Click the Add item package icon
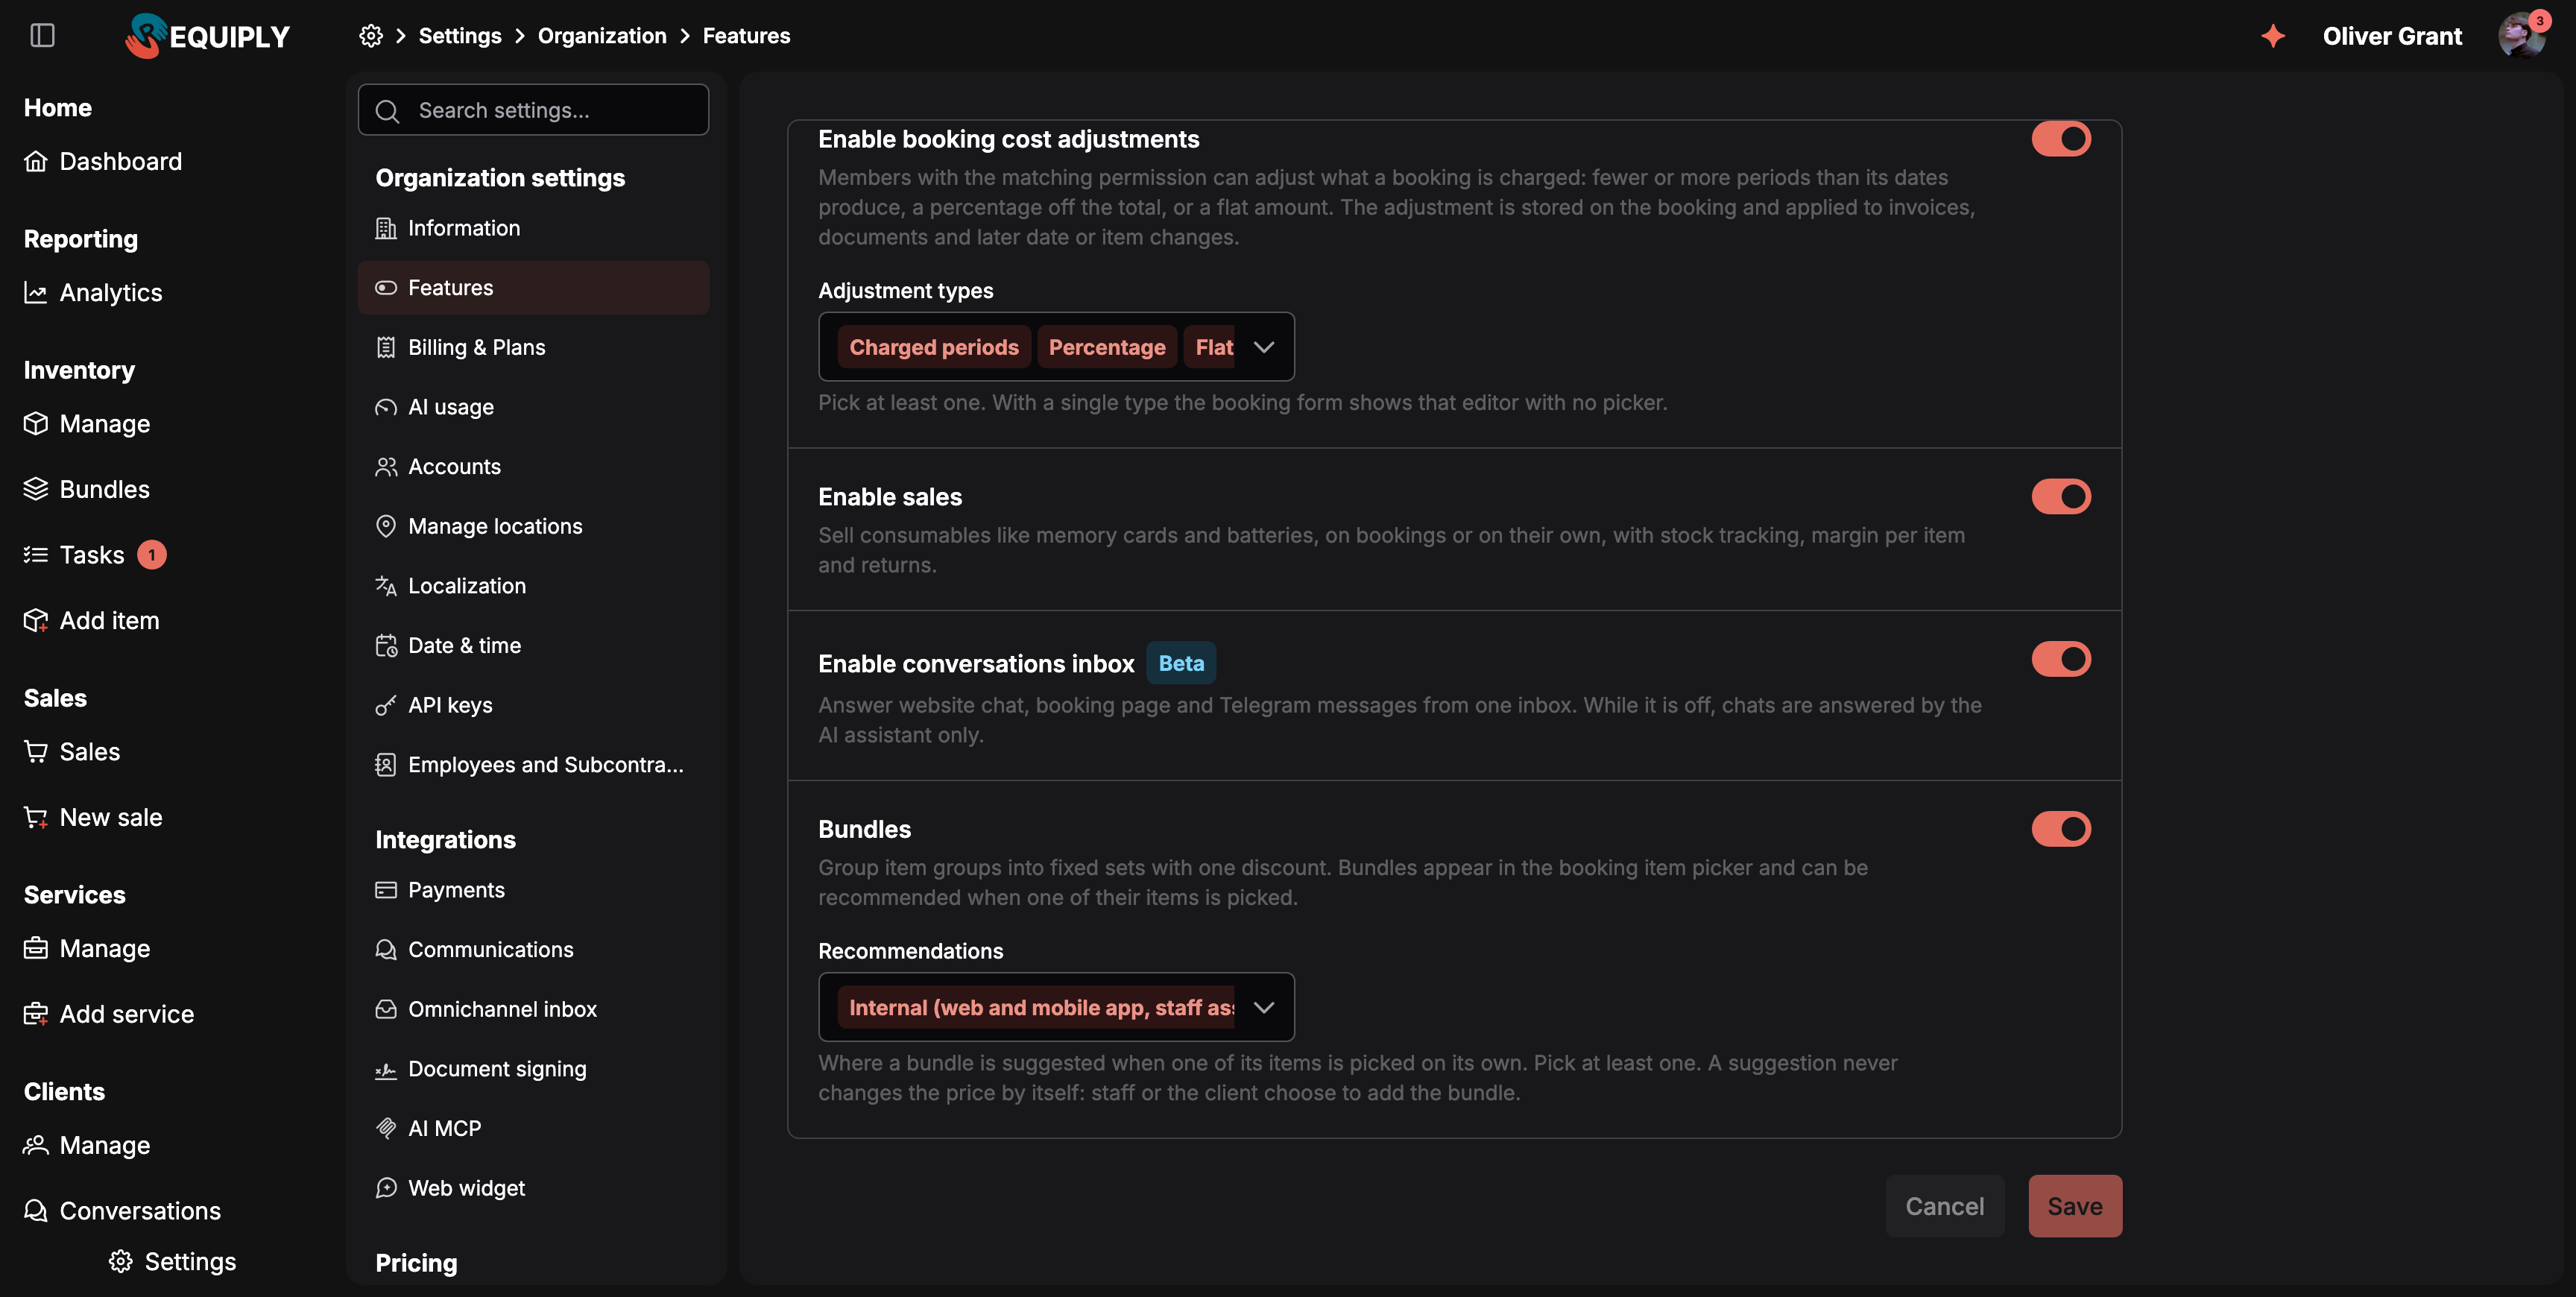 click(36, 620)
